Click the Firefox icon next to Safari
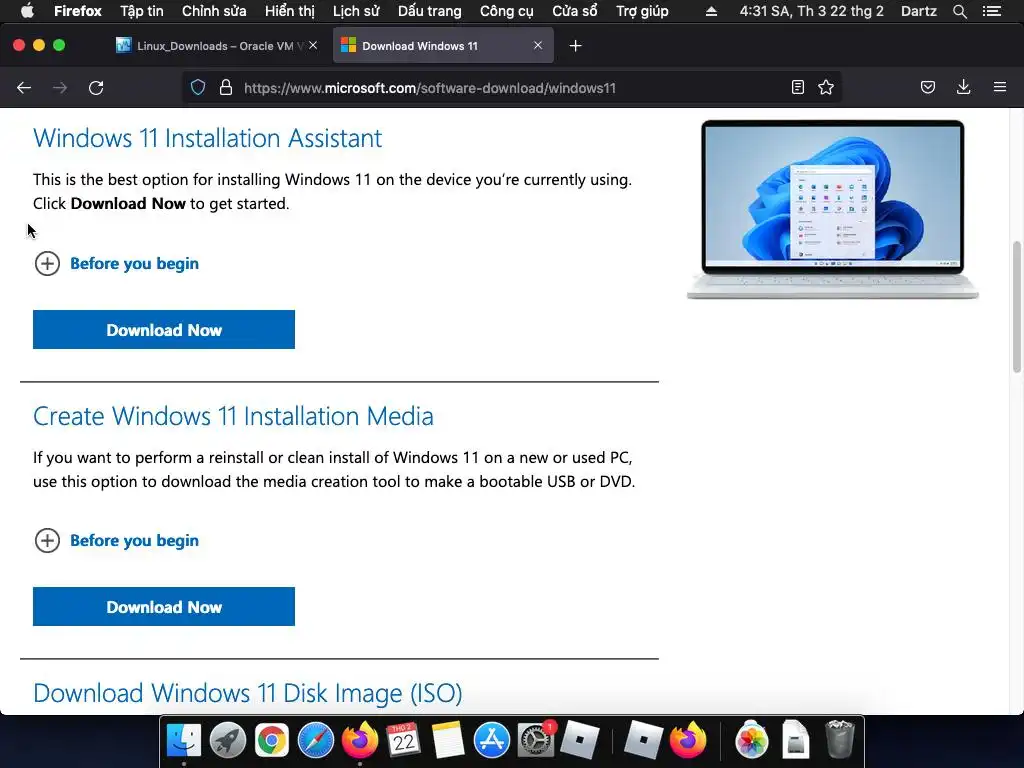This screenshot has height=768, width=1024. (x=360, y=740)
